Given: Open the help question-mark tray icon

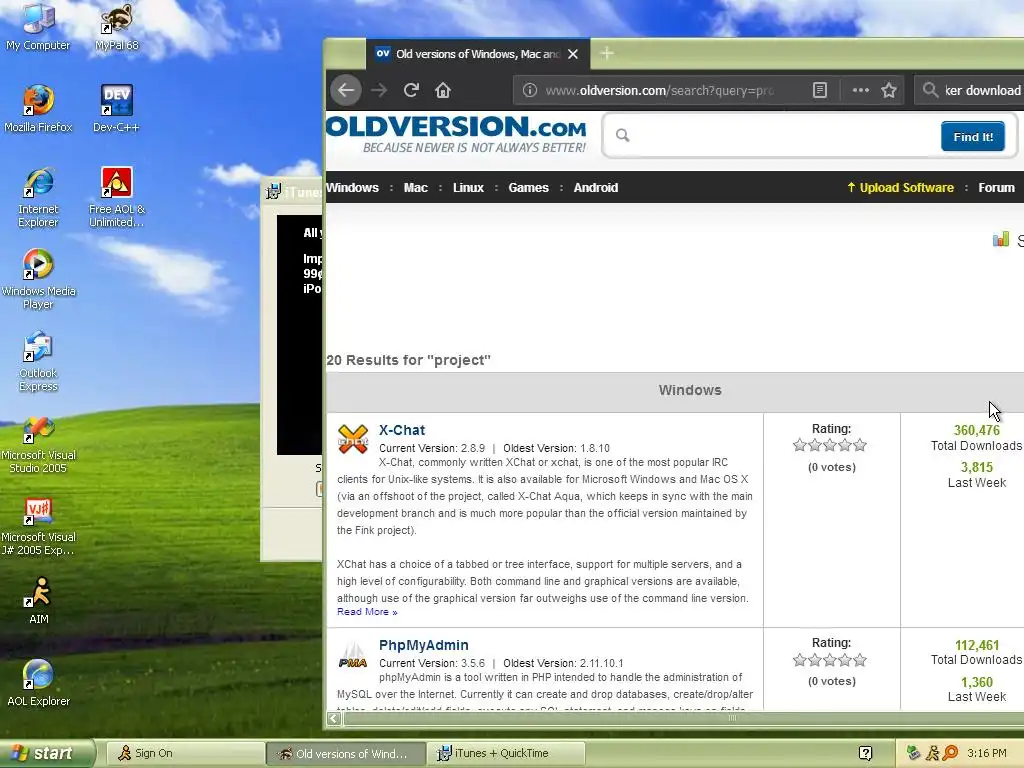Looking at the screenshot, I should pos(865,753).
